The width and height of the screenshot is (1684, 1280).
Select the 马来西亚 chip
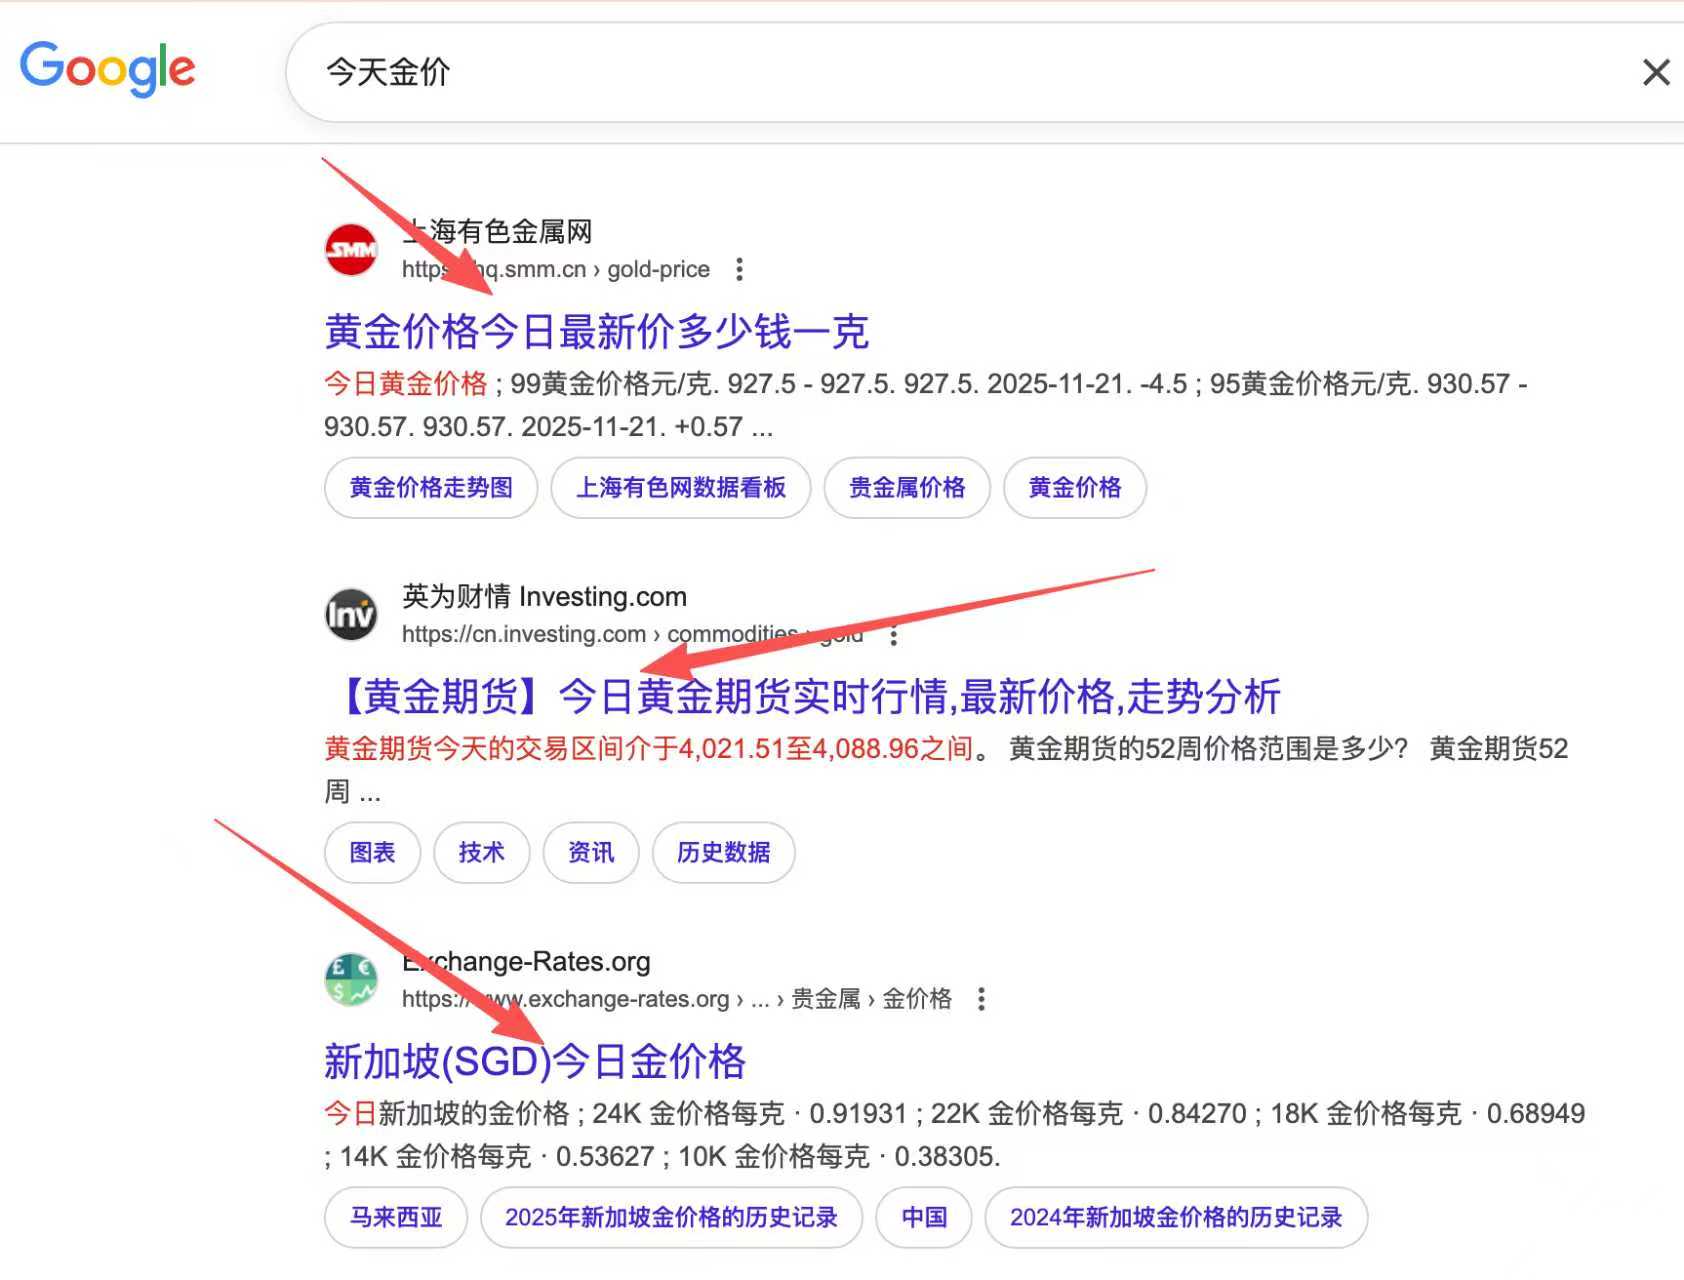click(396, 1218)
